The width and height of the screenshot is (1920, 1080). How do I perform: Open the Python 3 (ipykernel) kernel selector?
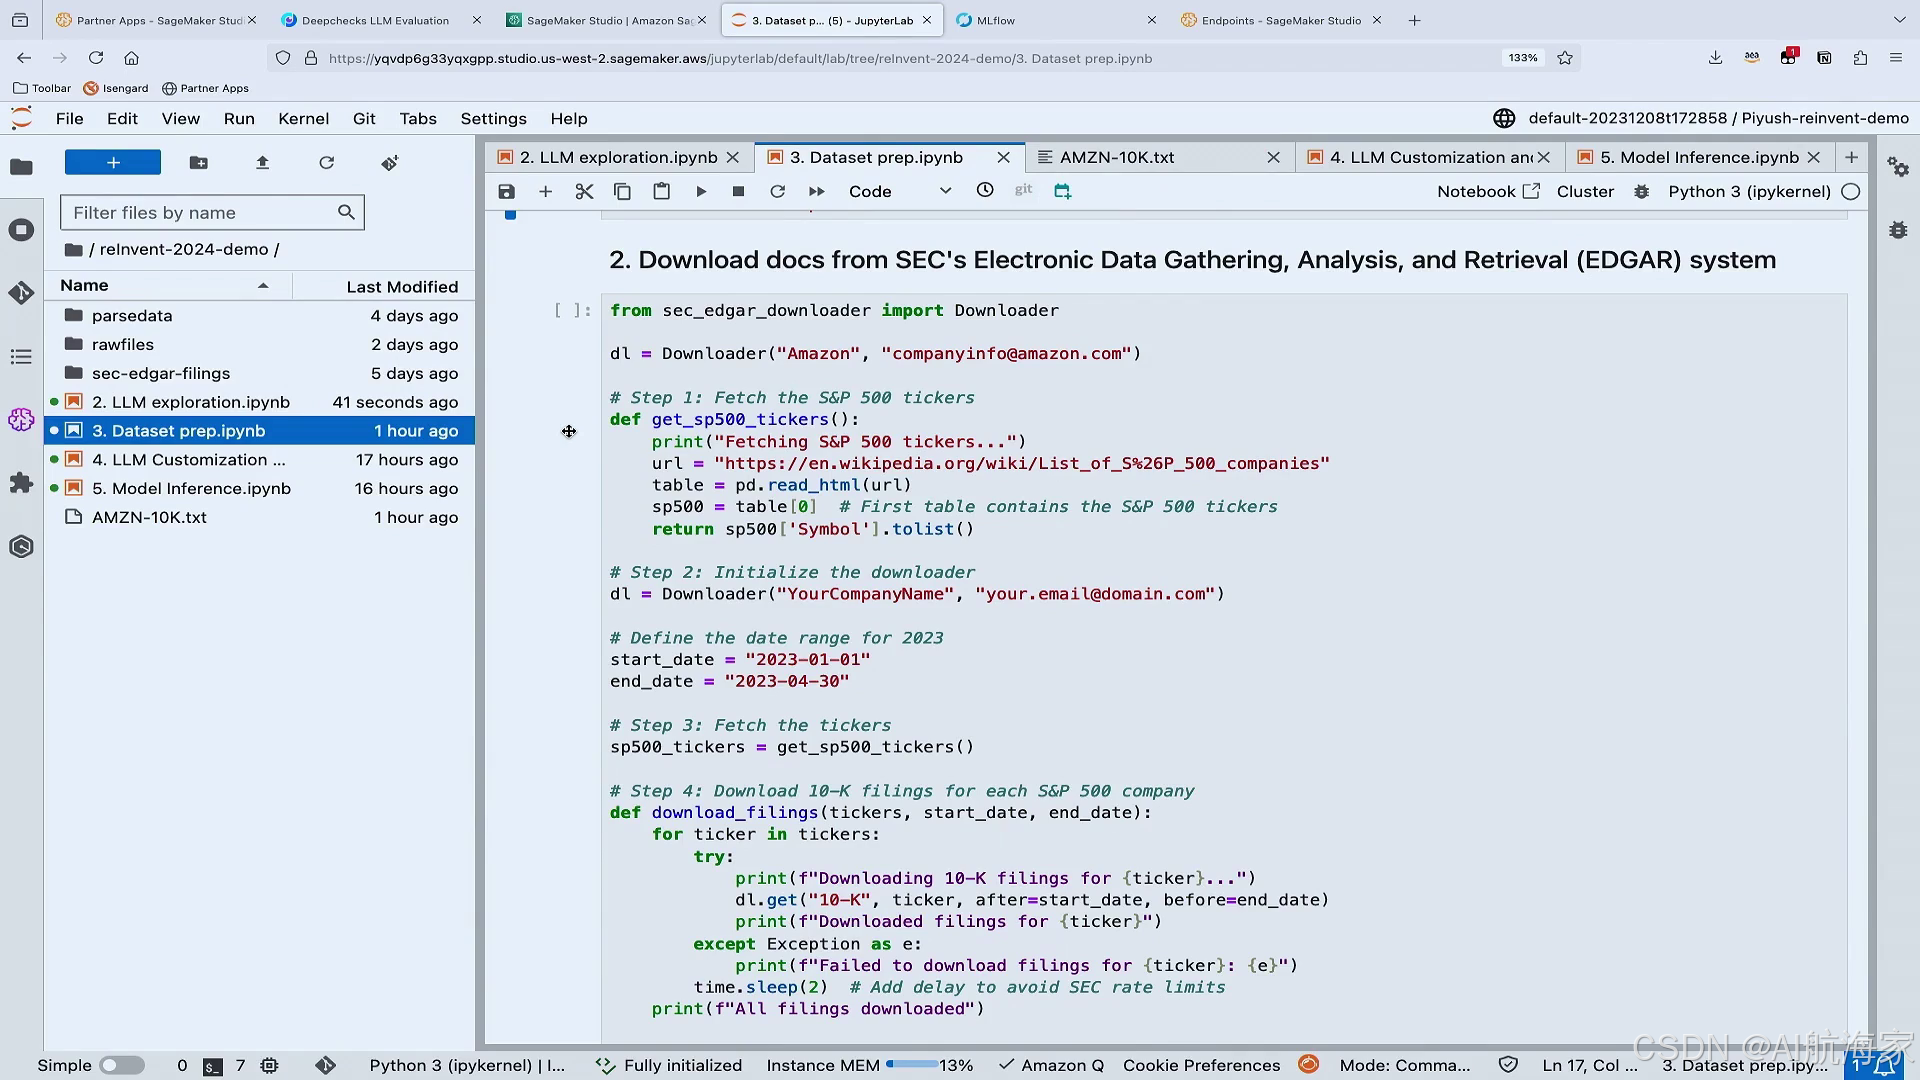tap(1749, 191)
